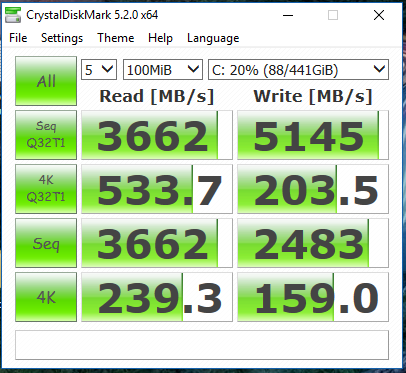Minimize the CrystalDiskMark window
The image size is (406, 373).
(x=288, y=15)
